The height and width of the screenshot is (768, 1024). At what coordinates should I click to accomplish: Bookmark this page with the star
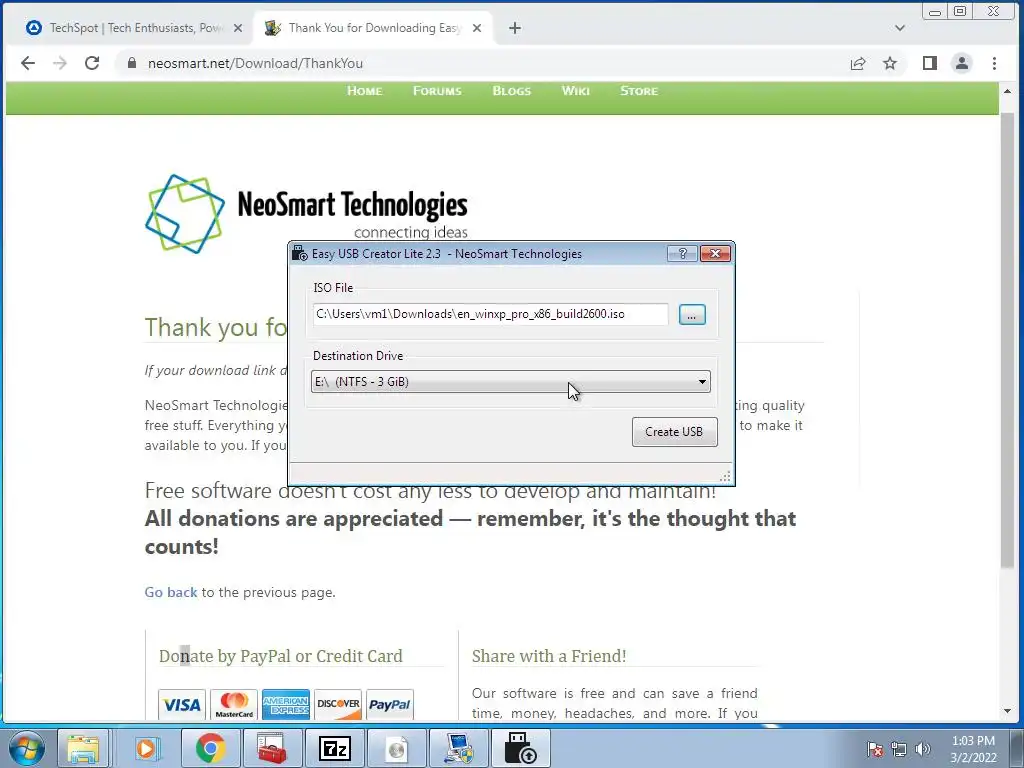[x=889, y=63]
